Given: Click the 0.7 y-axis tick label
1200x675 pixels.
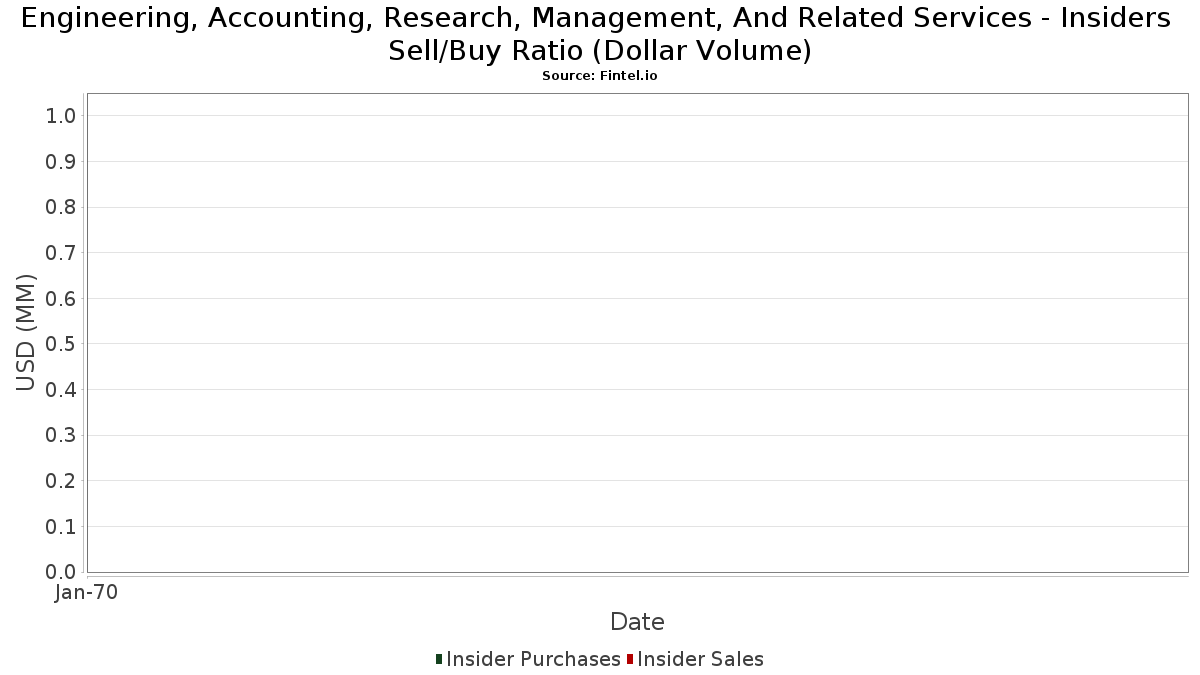Looking at the screenshot, I should [61, 253].
